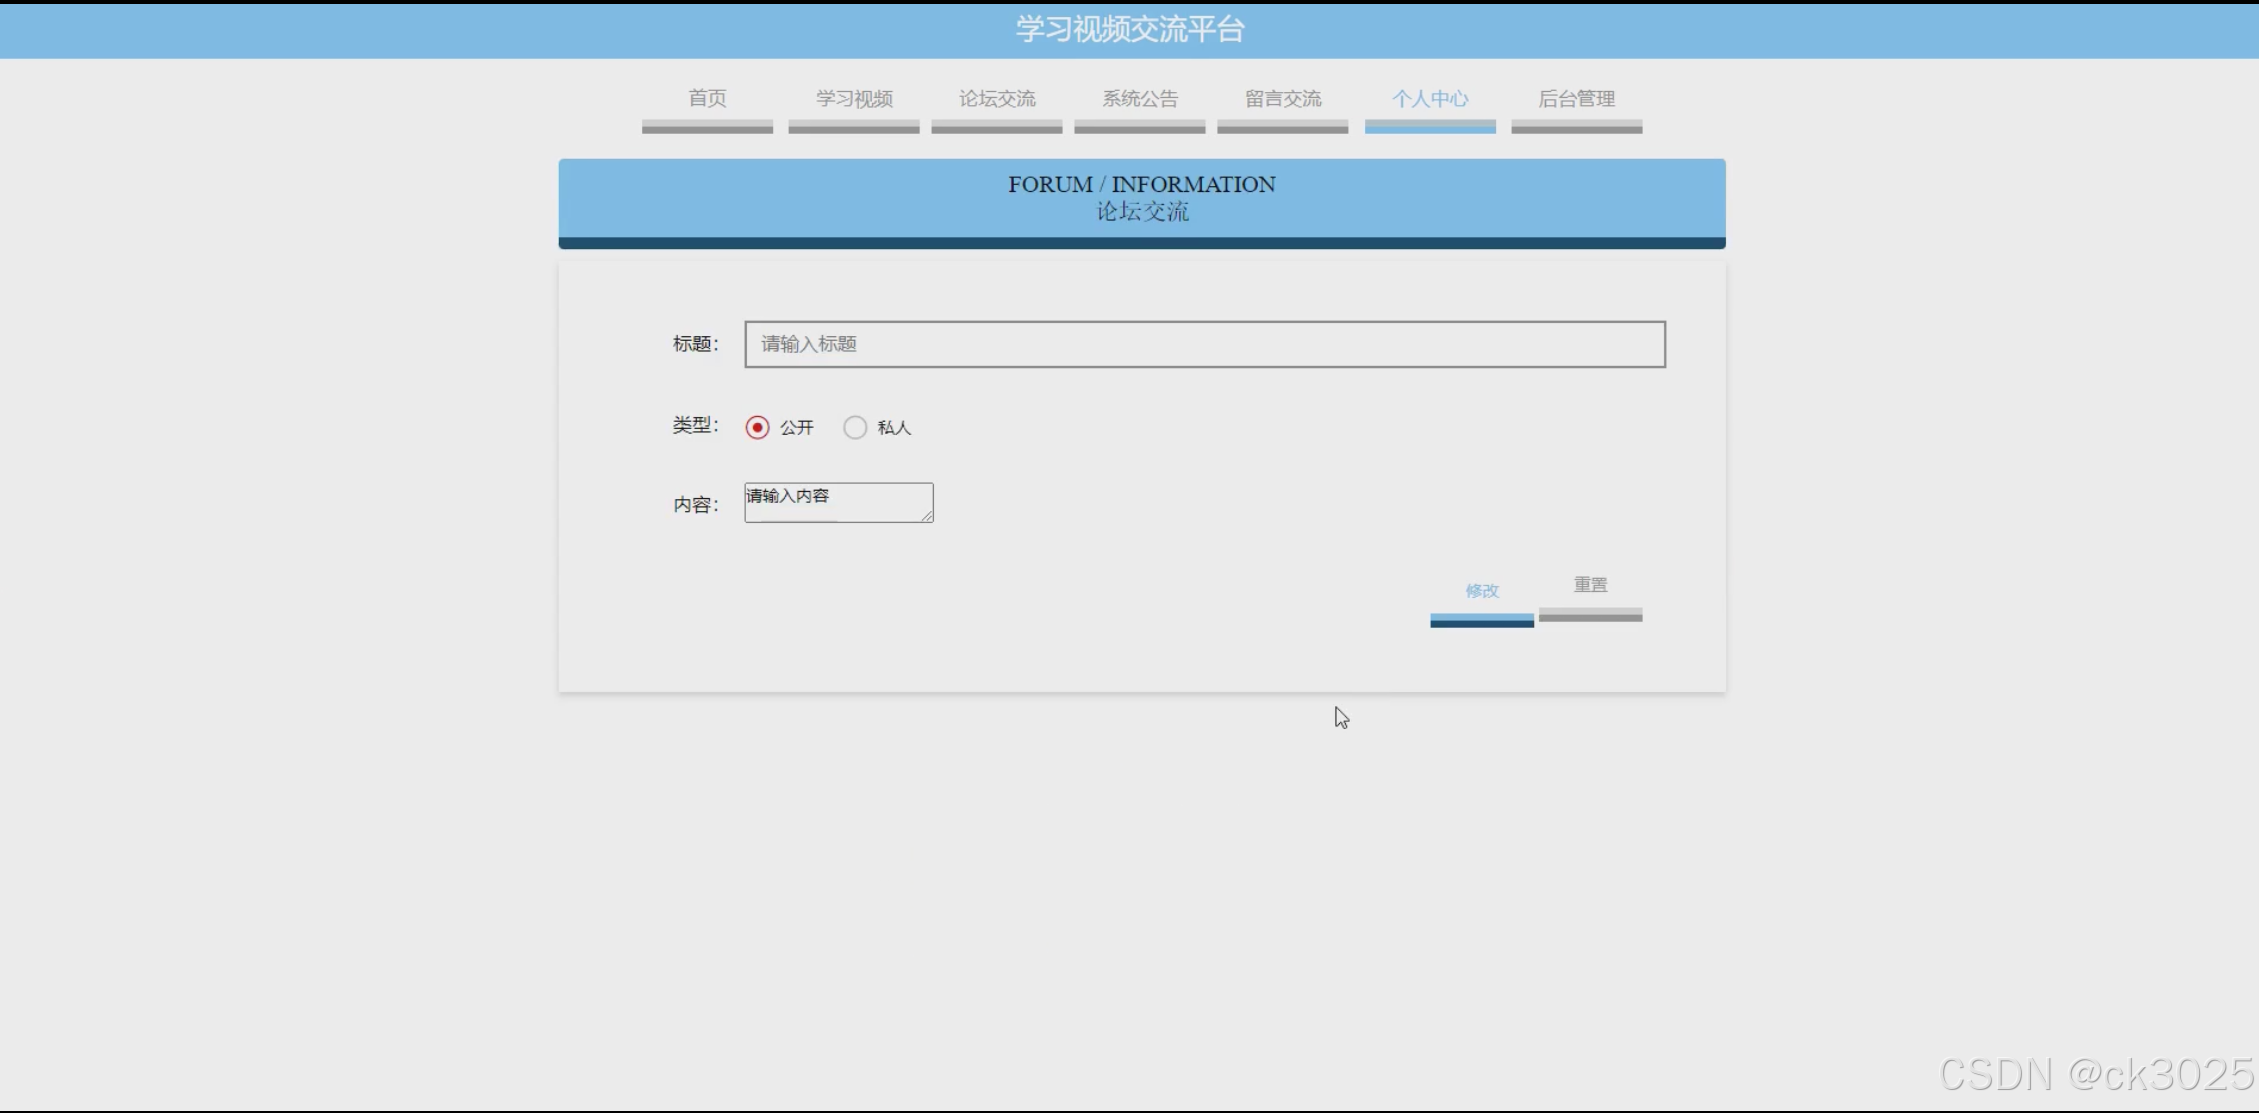Open the 系统公告 navigation tab
The width and height of the screenshot is (2259, 1113).
click(1139, 99)
